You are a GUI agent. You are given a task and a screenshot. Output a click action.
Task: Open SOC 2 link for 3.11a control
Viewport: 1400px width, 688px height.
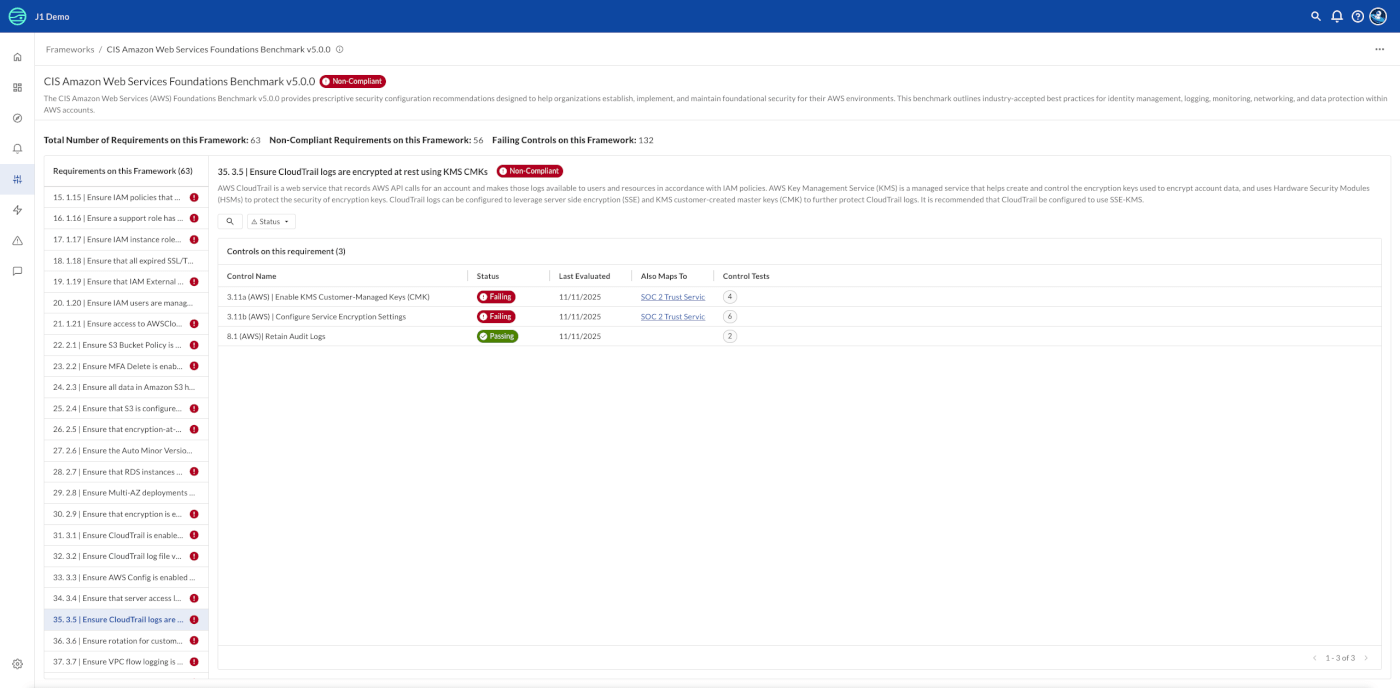click(x=673, y=297)
